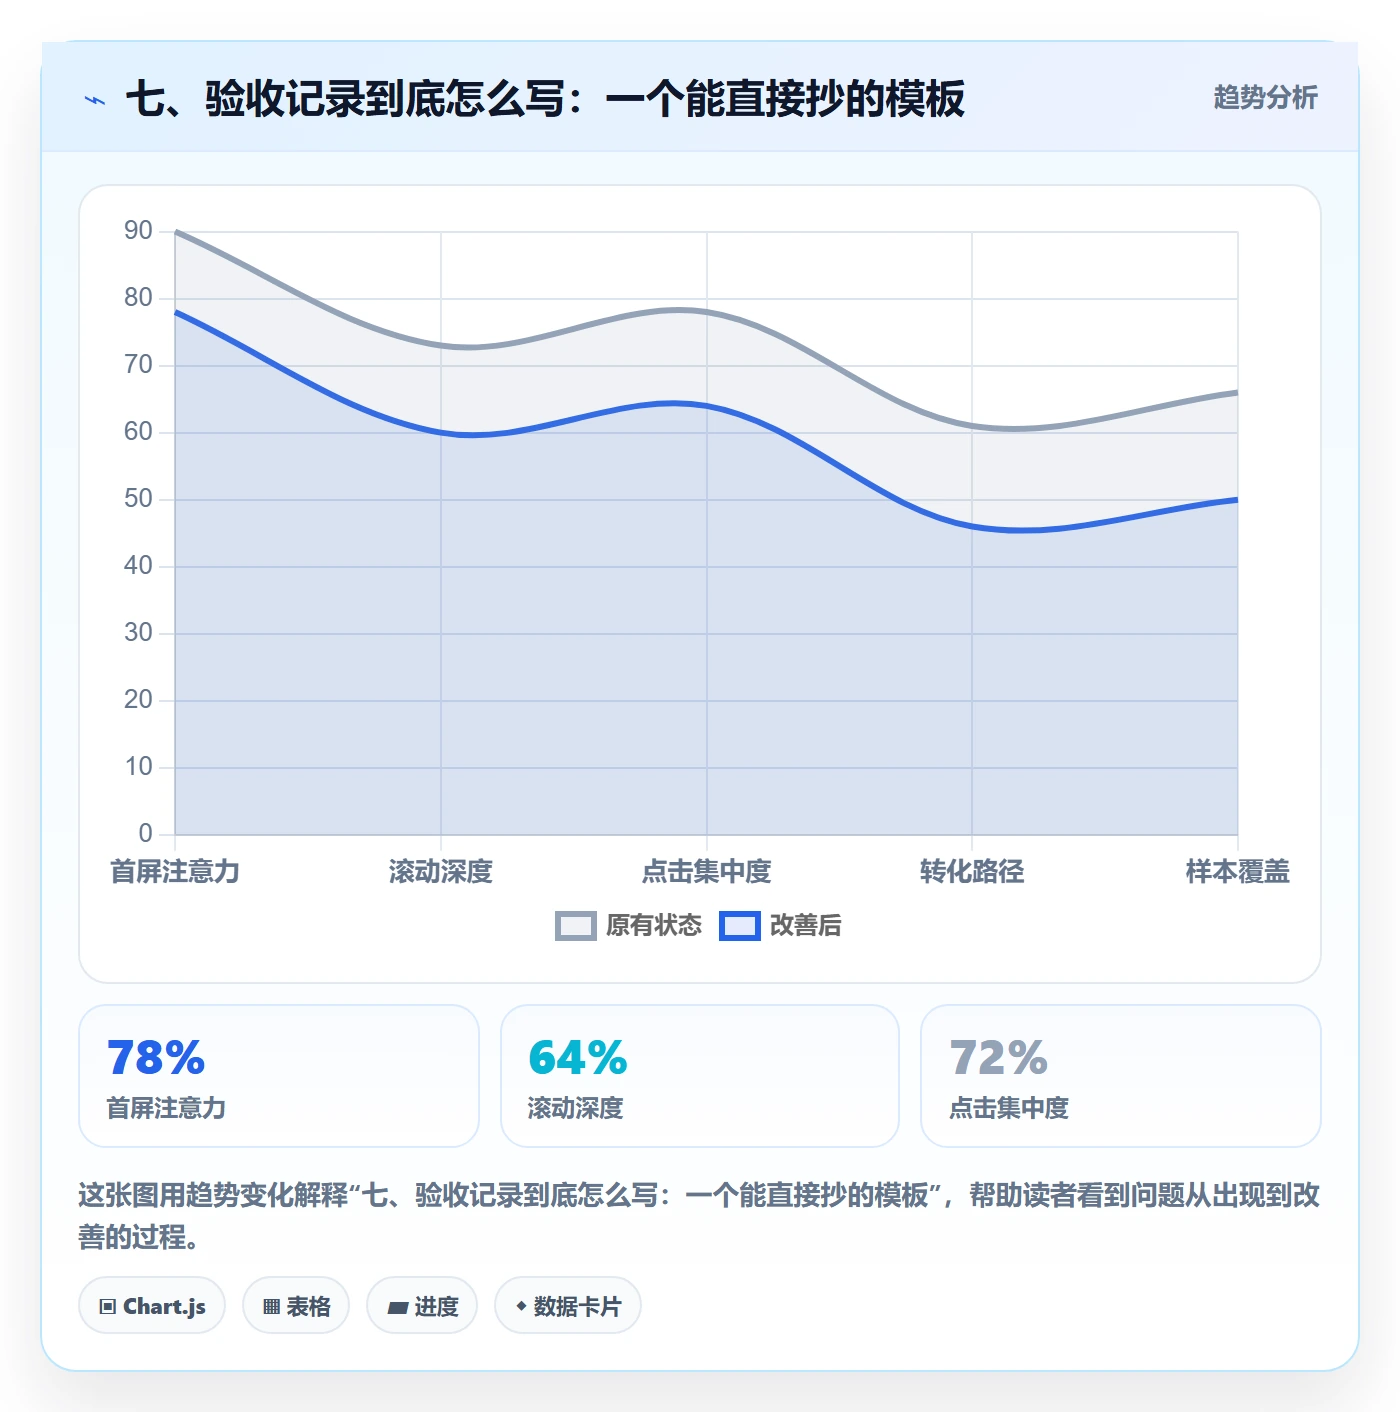Viewport: 1400px width, 1412px height.
Task: Select the Chart.js tag
Action: point(152,1306)
